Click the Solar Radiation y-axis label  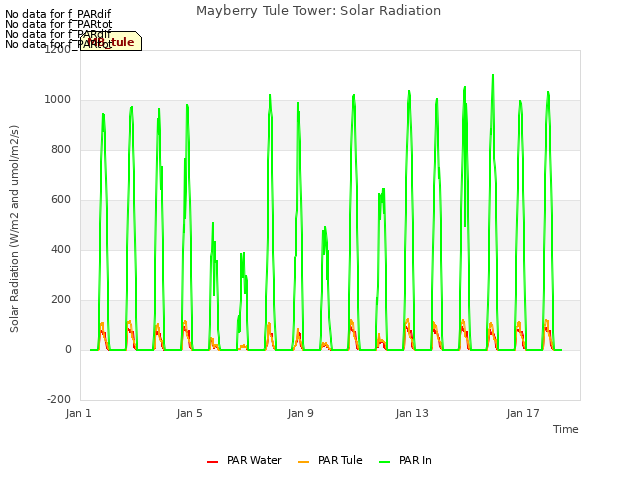click(14, 229)
